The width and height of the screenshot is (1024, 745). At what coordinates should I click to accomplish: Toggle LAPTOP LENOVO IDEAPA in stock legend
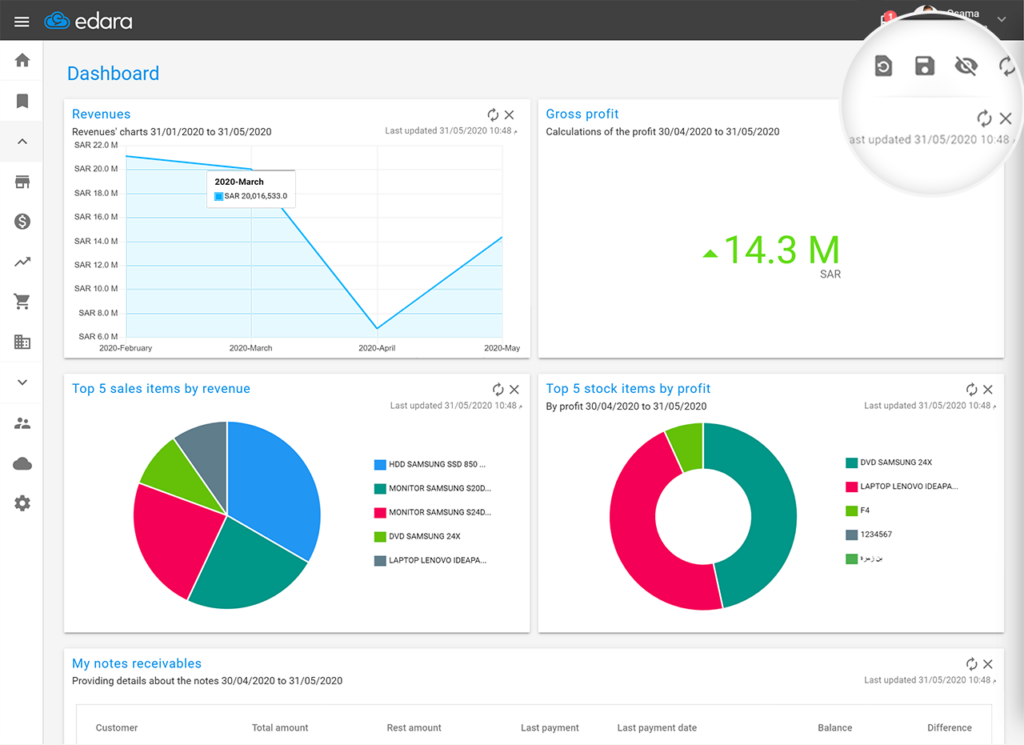[x=902, y=486]
